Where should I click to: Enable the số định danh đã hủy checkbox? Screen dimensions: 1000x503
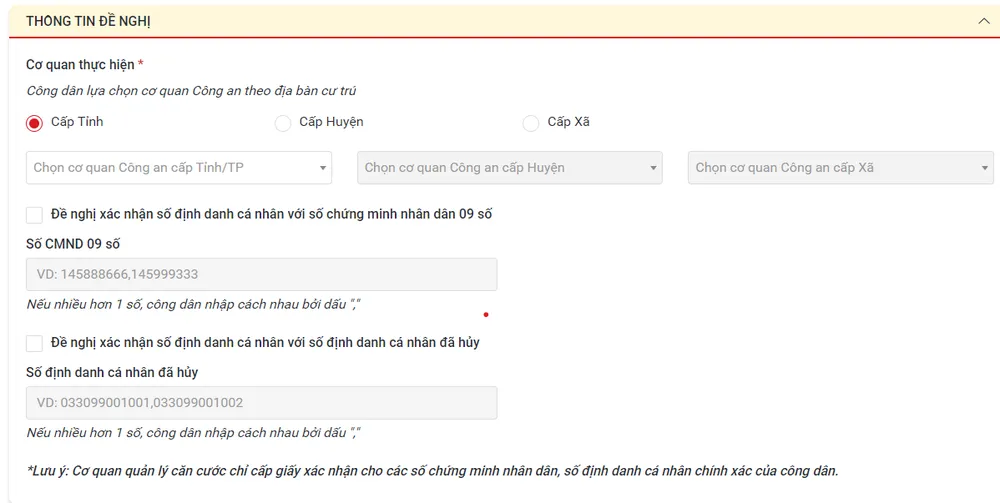(x=35, y=343)
